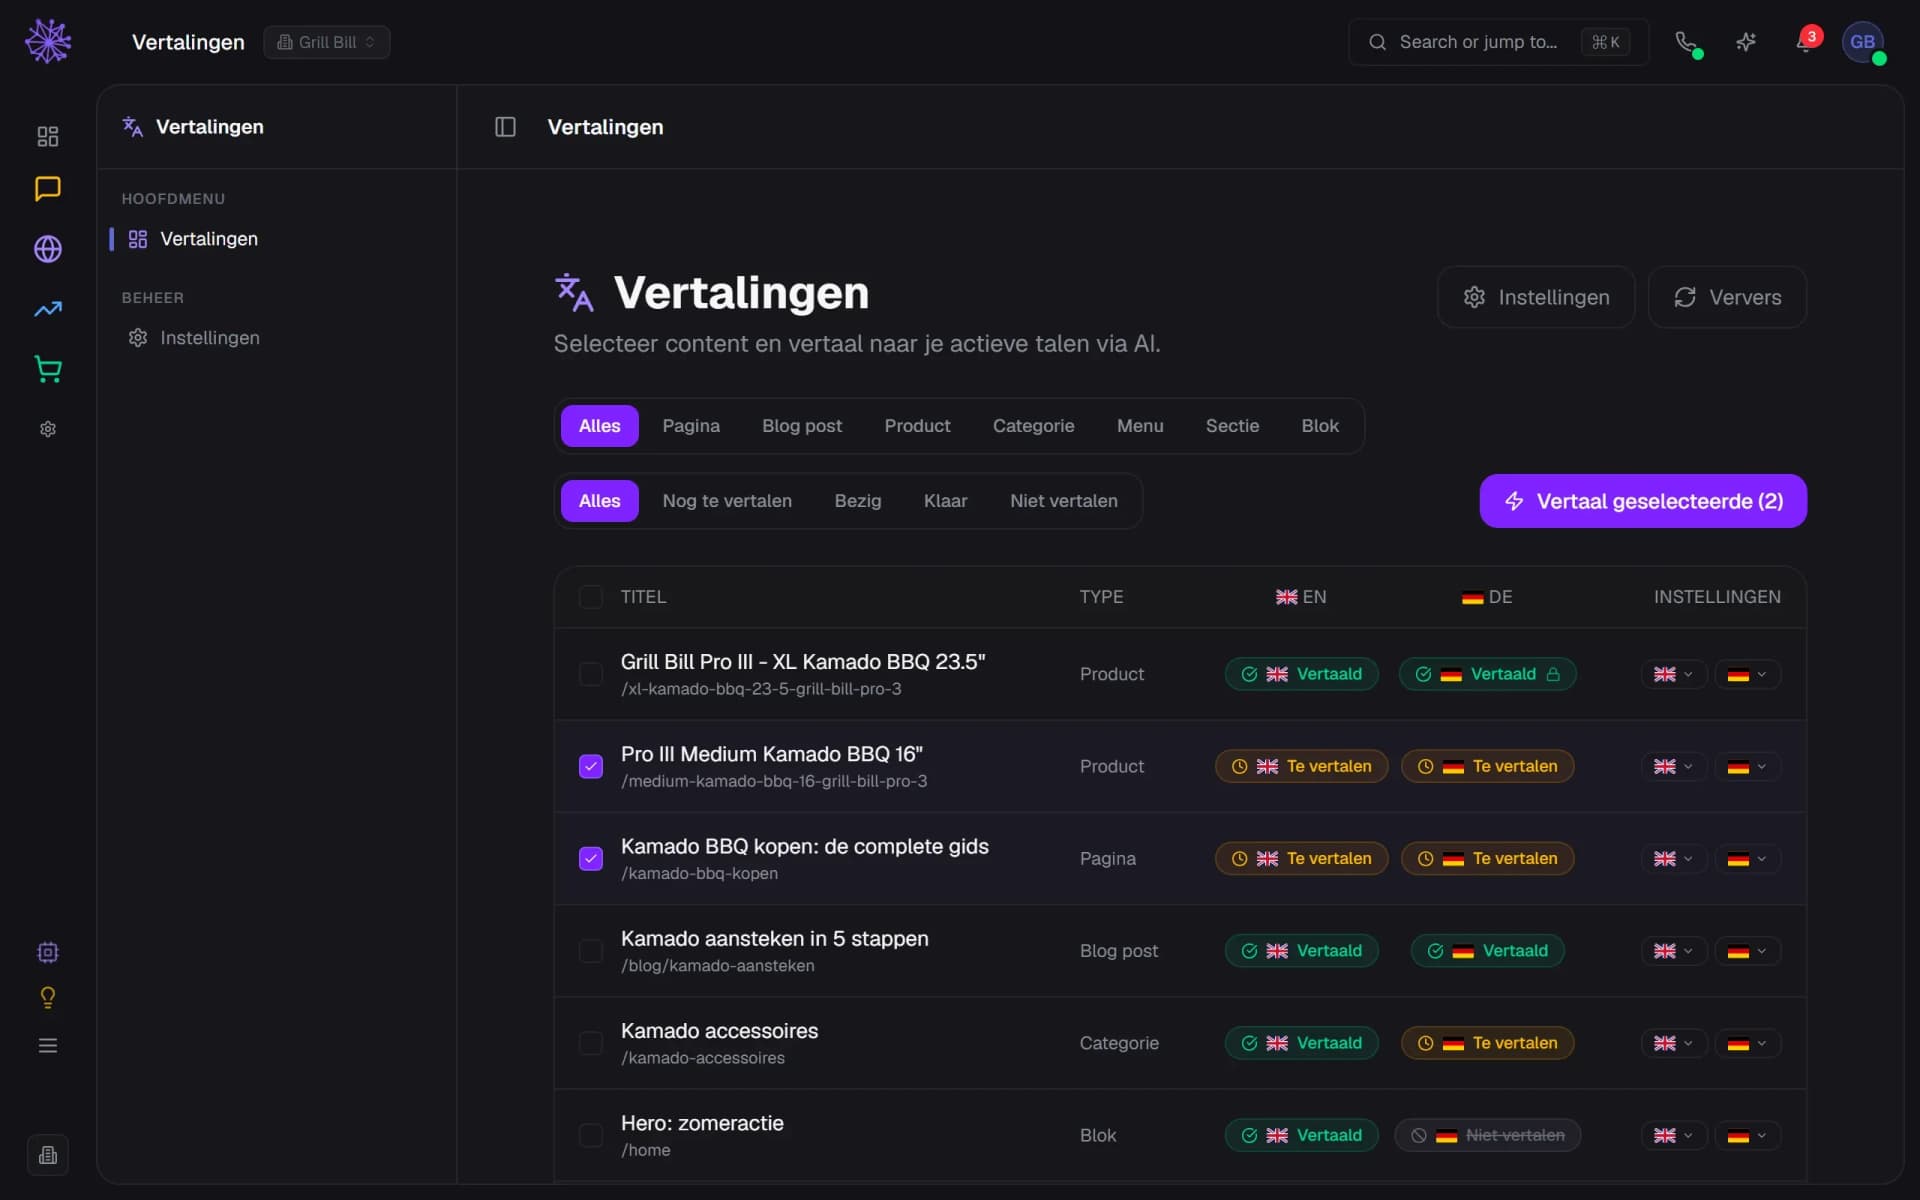Uncheck the Pro III Medium Kamado BBQ 16" checkbox
Image resolution: width=1920 pixels, height=1200 pixels.
[x=591, y=766]
